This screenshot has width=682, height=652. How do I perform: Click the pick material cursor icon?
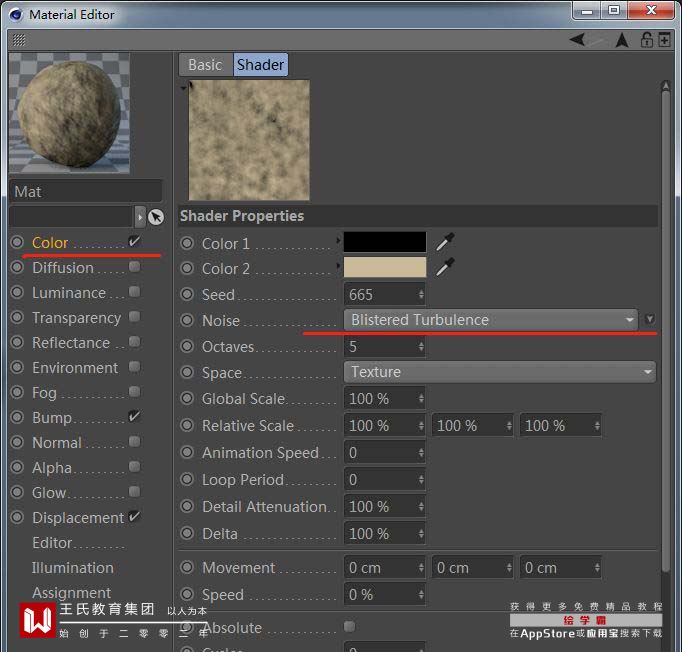(156, 217)
